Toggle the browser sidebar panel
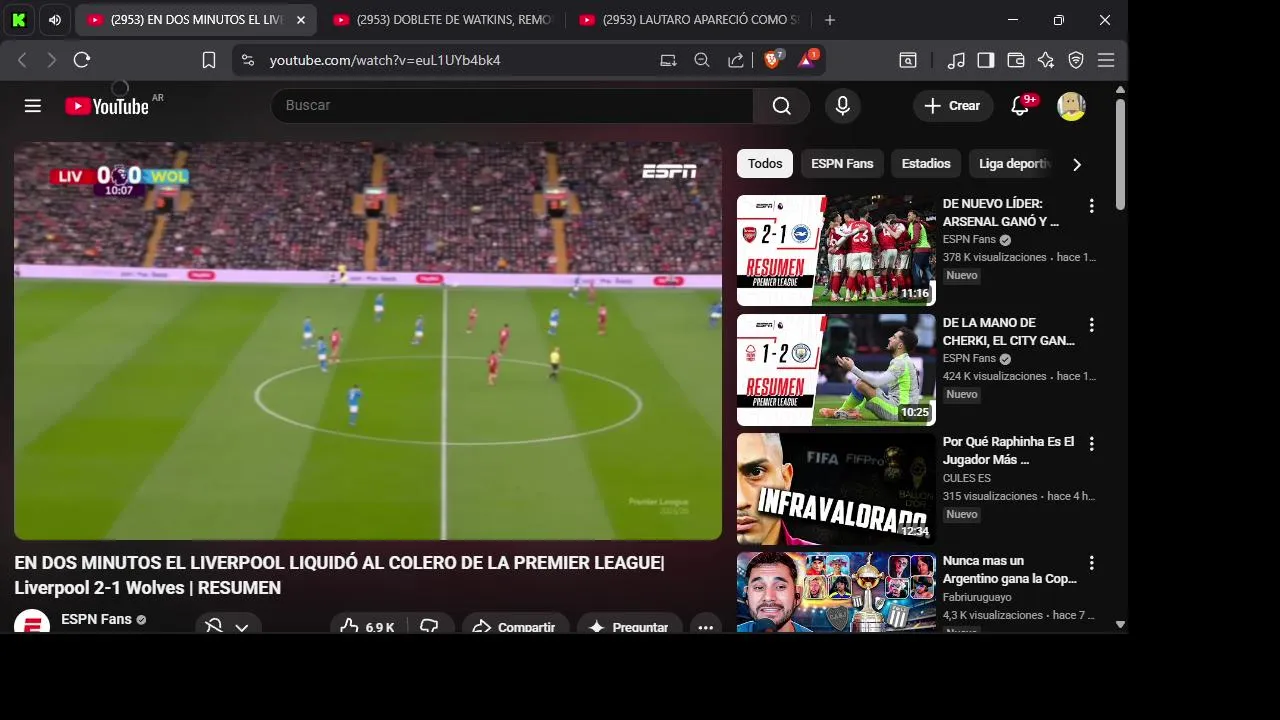The width and height of the screenshot is (1280, 720). tap(986, 60)
